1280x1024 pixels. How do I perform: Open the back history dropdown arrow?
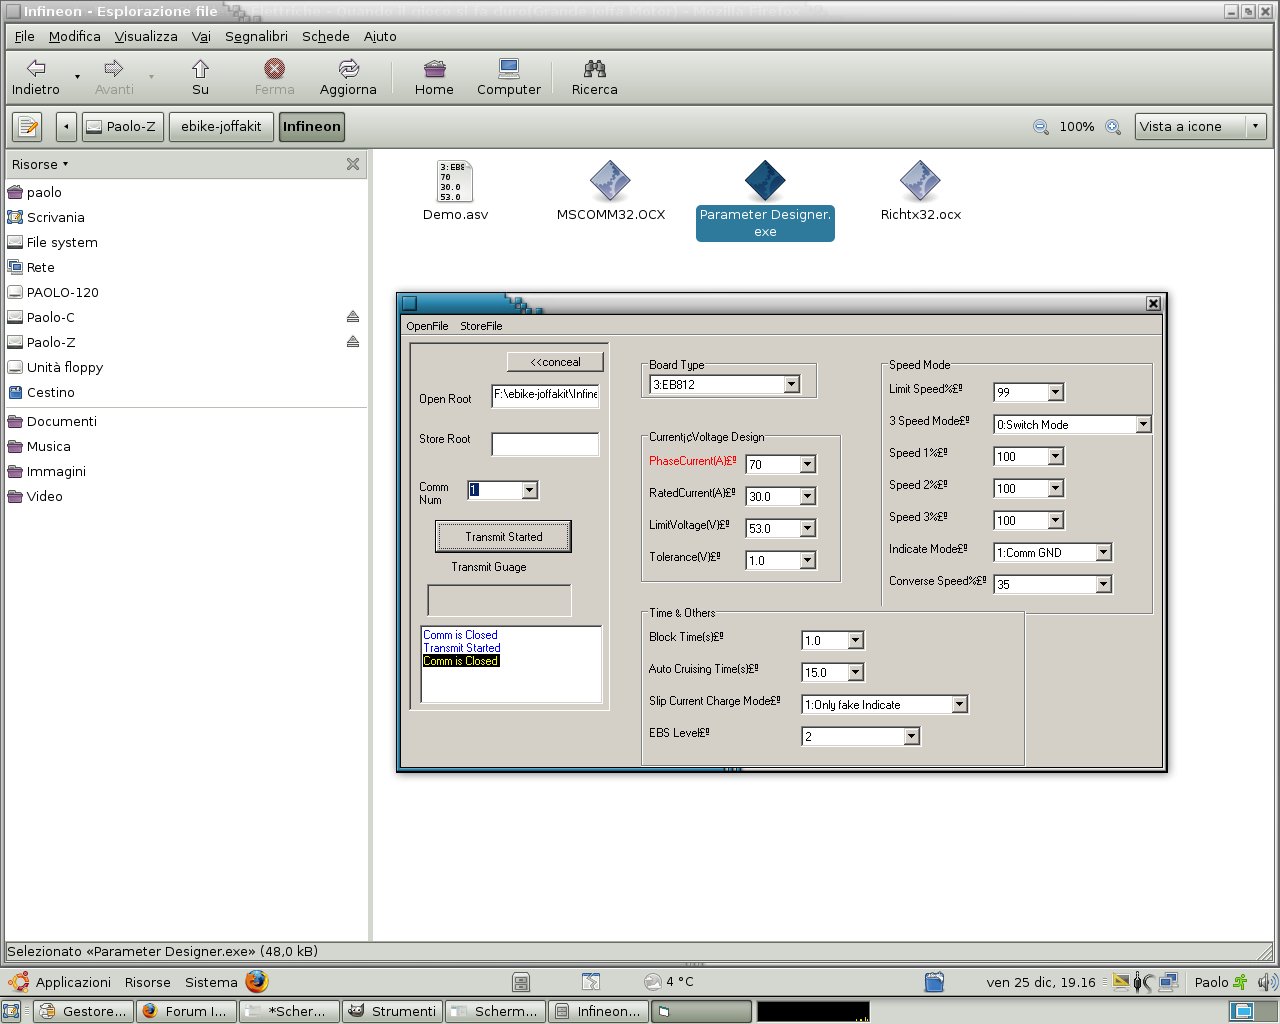pos(77,77)
